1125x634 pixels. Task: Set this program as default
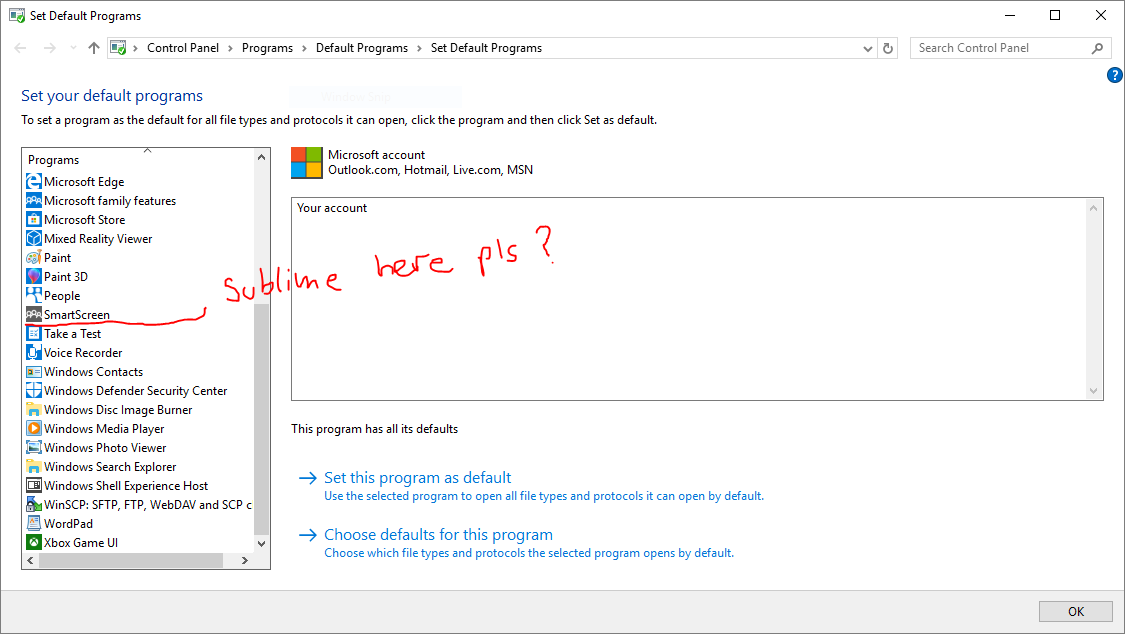pos(418,478)
